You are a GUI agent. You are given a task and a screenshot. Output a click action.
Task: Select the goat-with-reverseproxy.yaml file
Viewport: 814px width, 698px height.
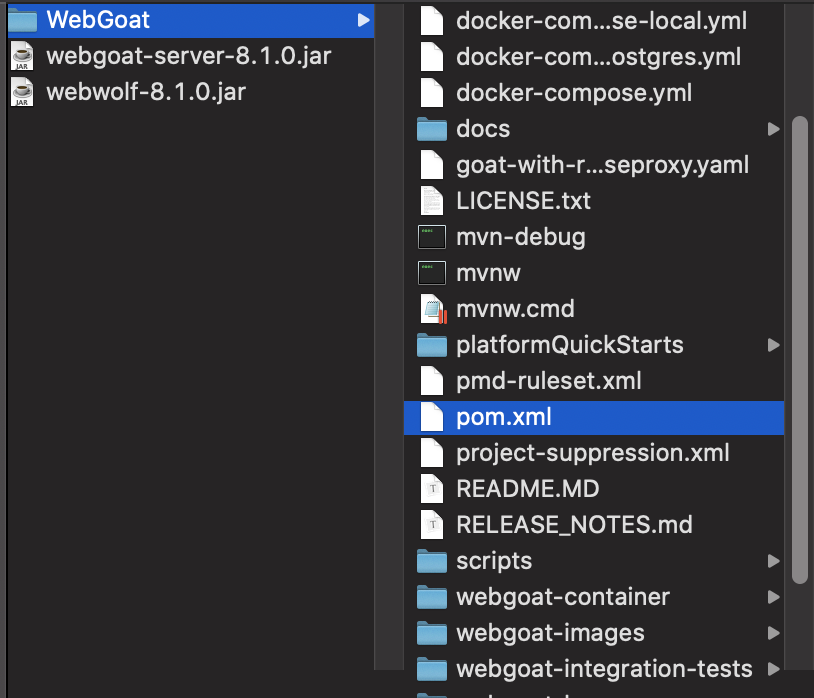tap(602, 165)
